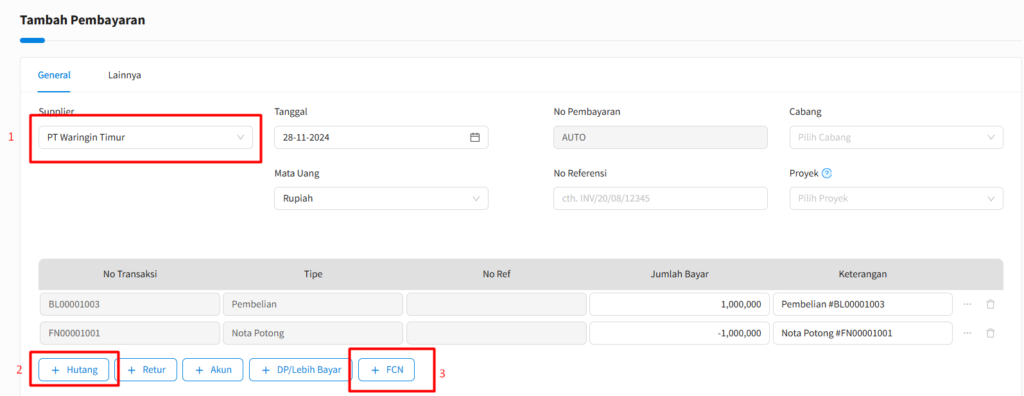Switch to the General tab
The height and width of the screenshot is (396, 1024).
54,74
